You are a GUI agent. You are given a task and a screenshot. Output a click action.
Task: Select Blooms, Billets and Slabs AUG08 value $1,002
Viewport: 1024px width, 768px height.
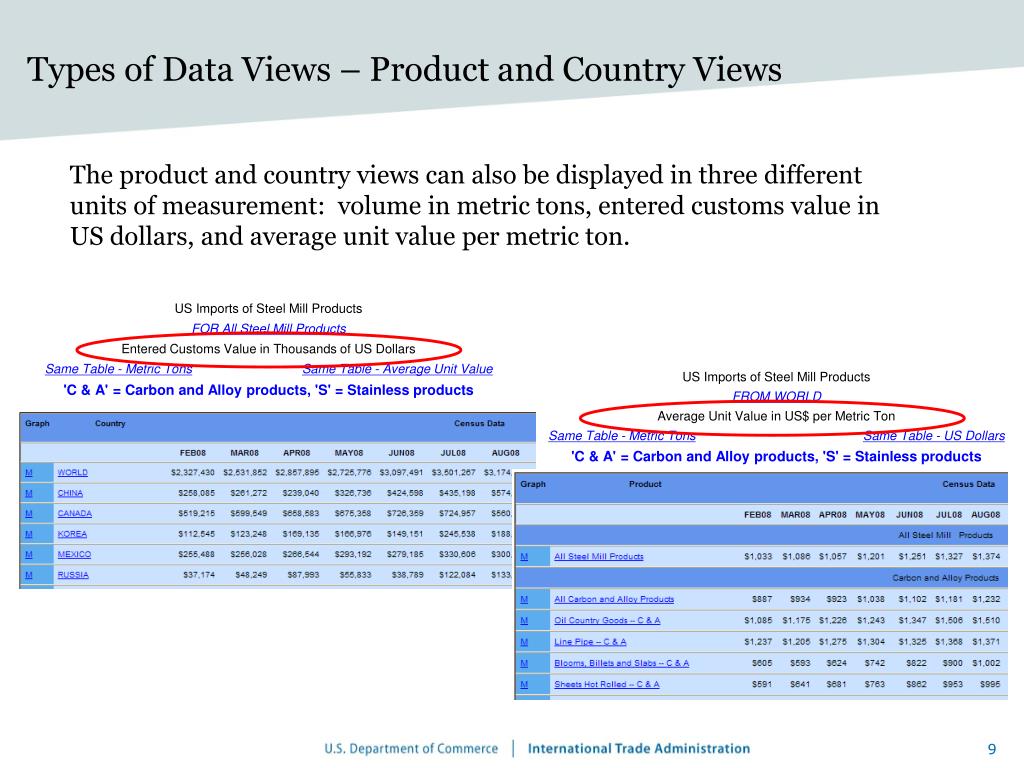tap(986, 663)
